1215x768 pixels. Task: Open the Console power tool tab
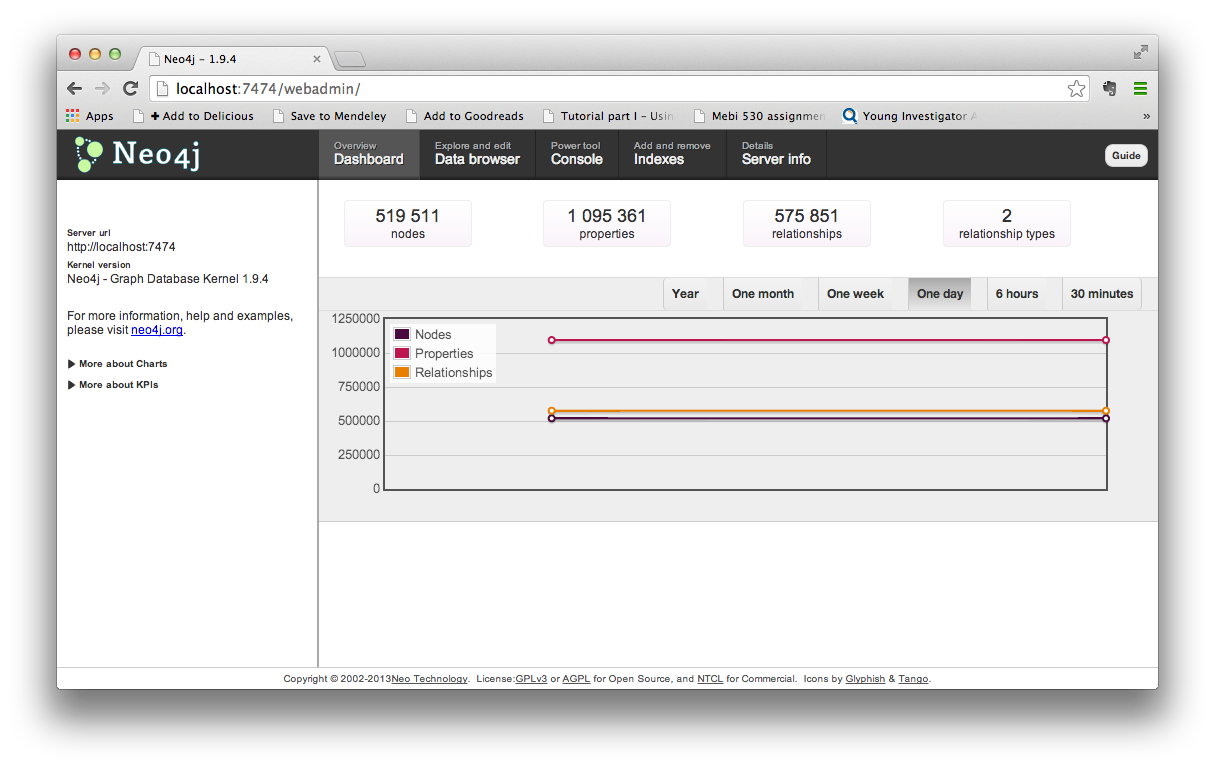(576, 154)
